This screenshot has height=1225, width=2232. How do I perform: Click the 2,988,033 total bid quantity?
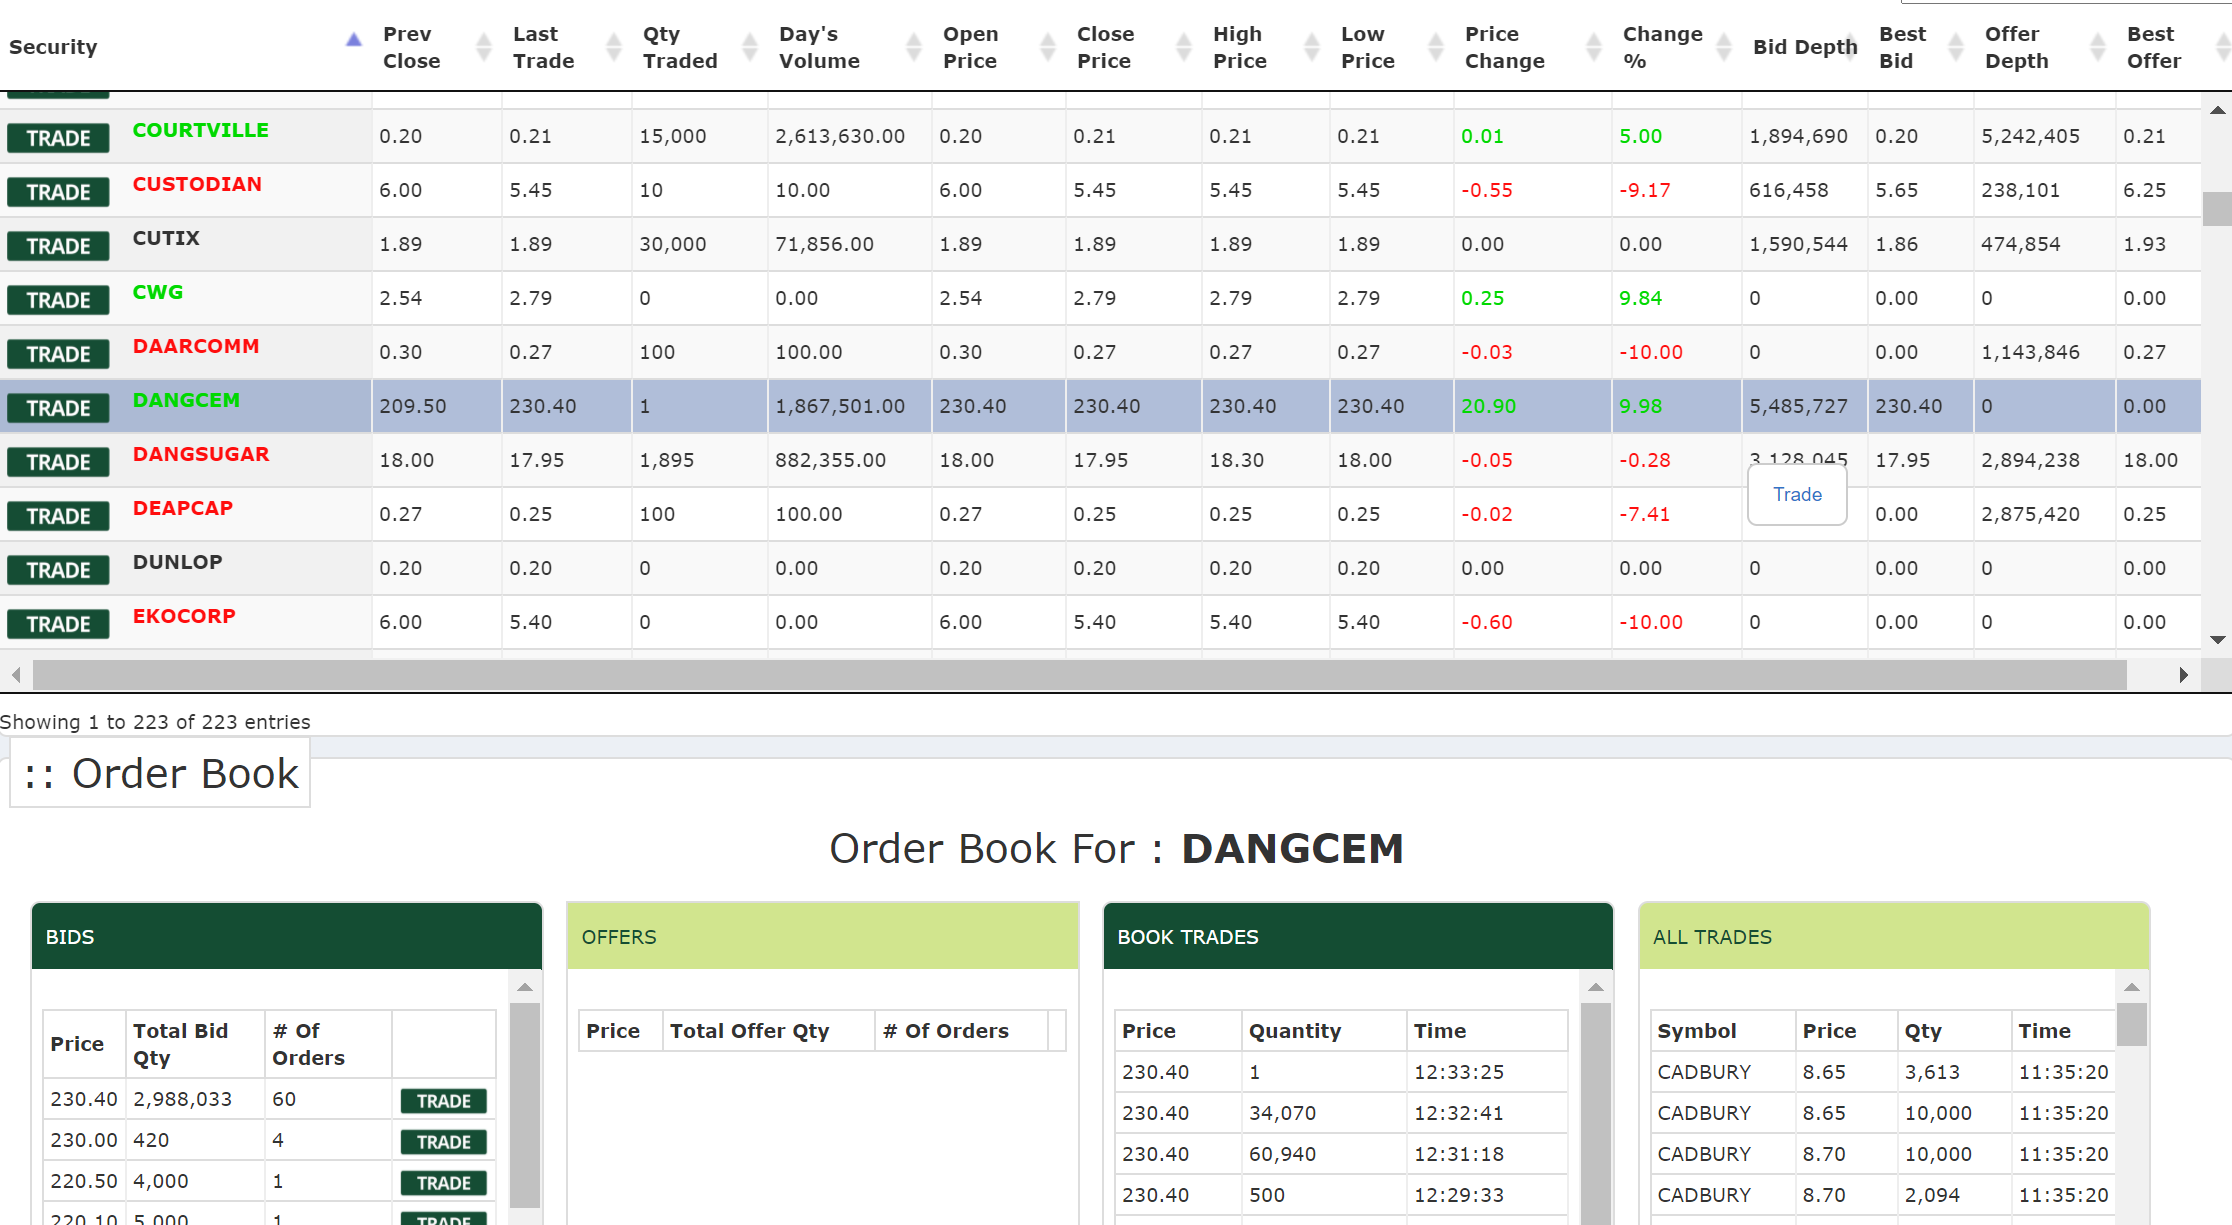coord(183,1099)
